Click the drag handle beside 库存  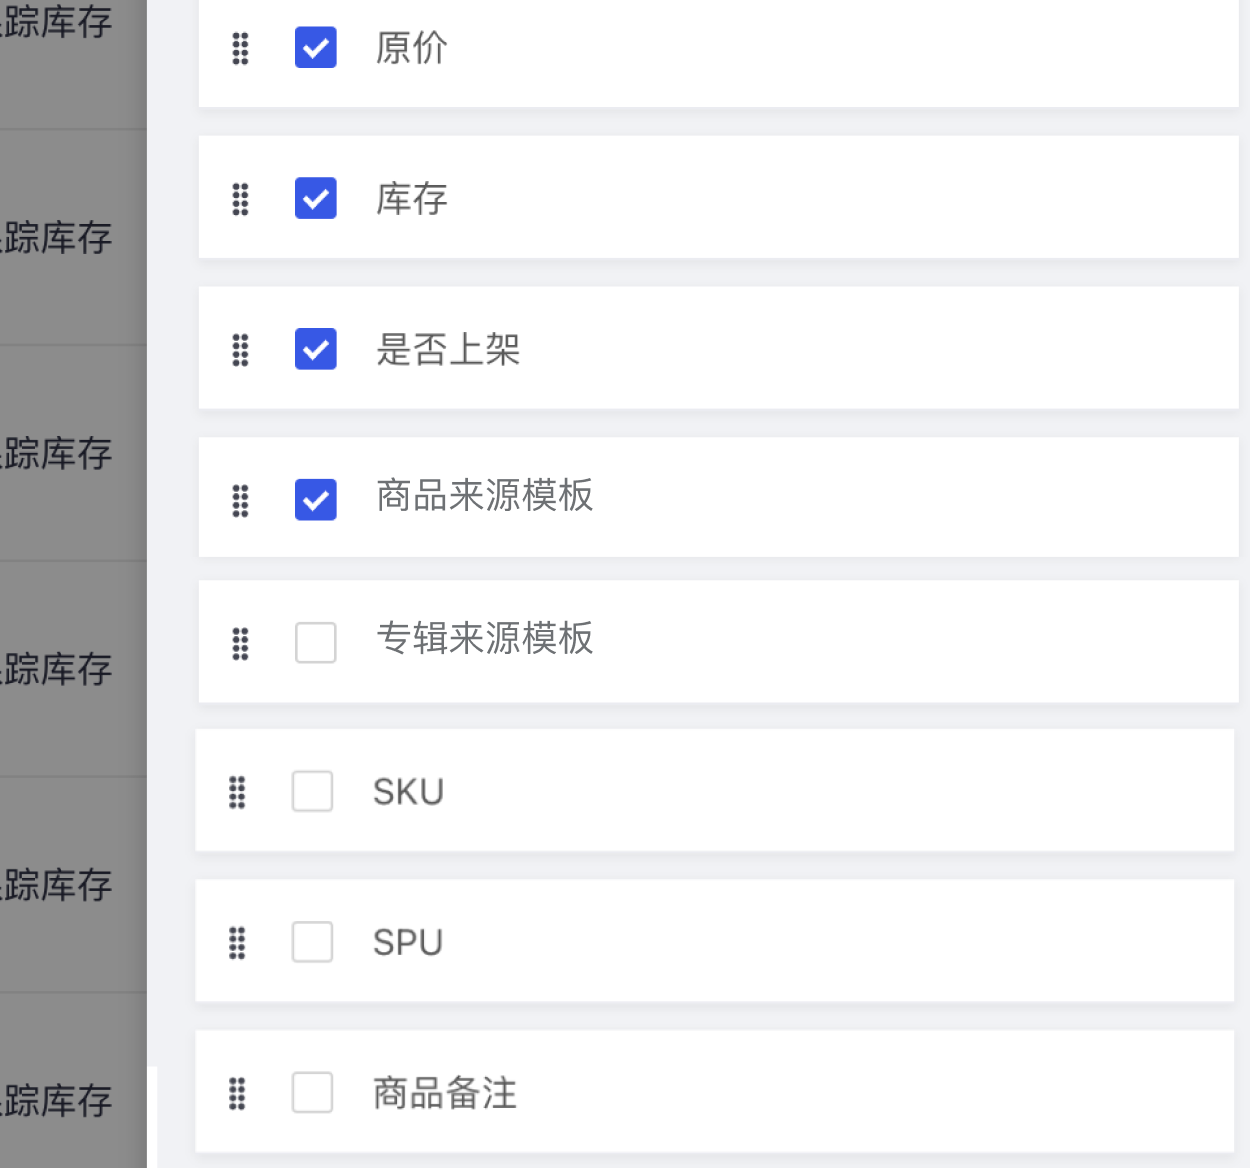pos(240,199)
